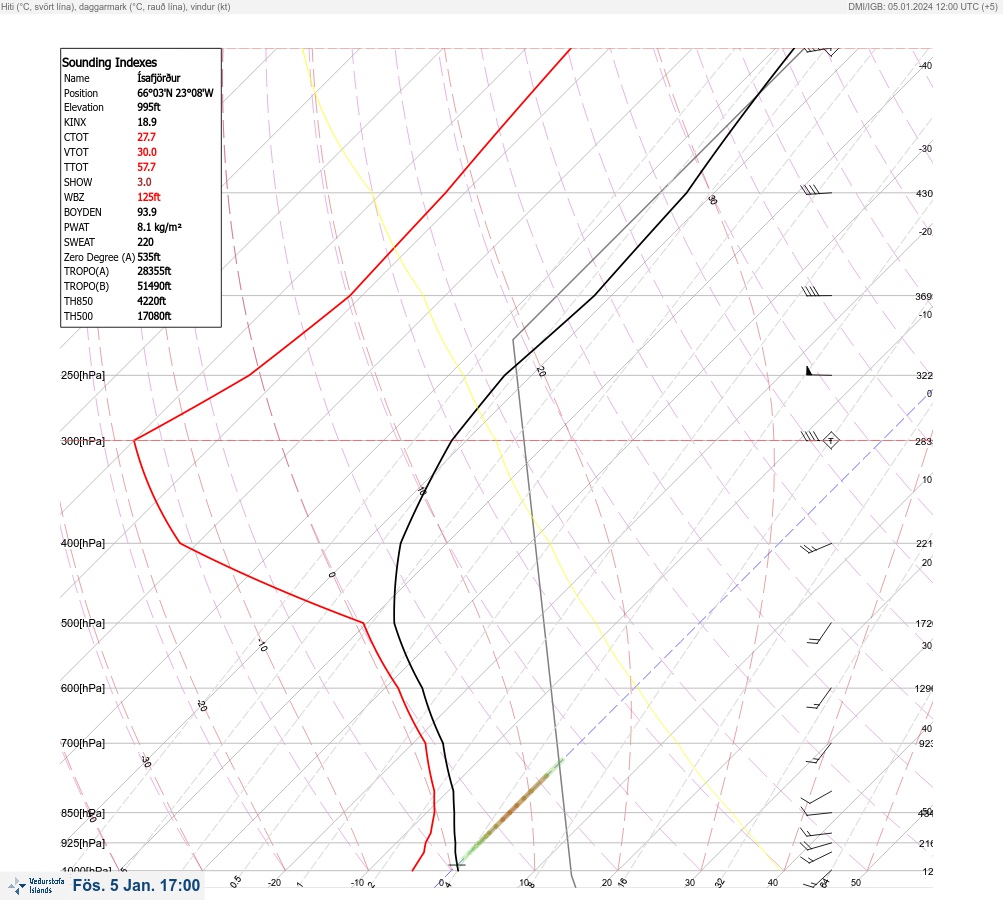Click the red CTOT value 27.7

click(146, 137)
